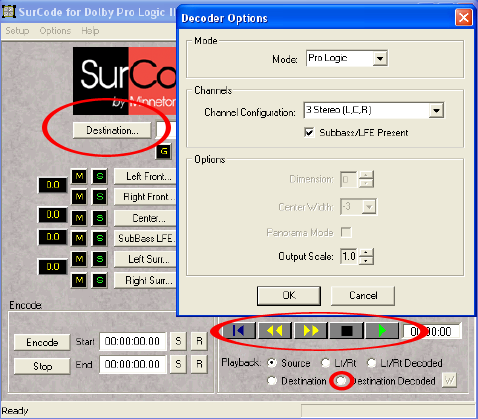Click the End timecode field
This screenshot has height=419, width=478.
(133, 364)
